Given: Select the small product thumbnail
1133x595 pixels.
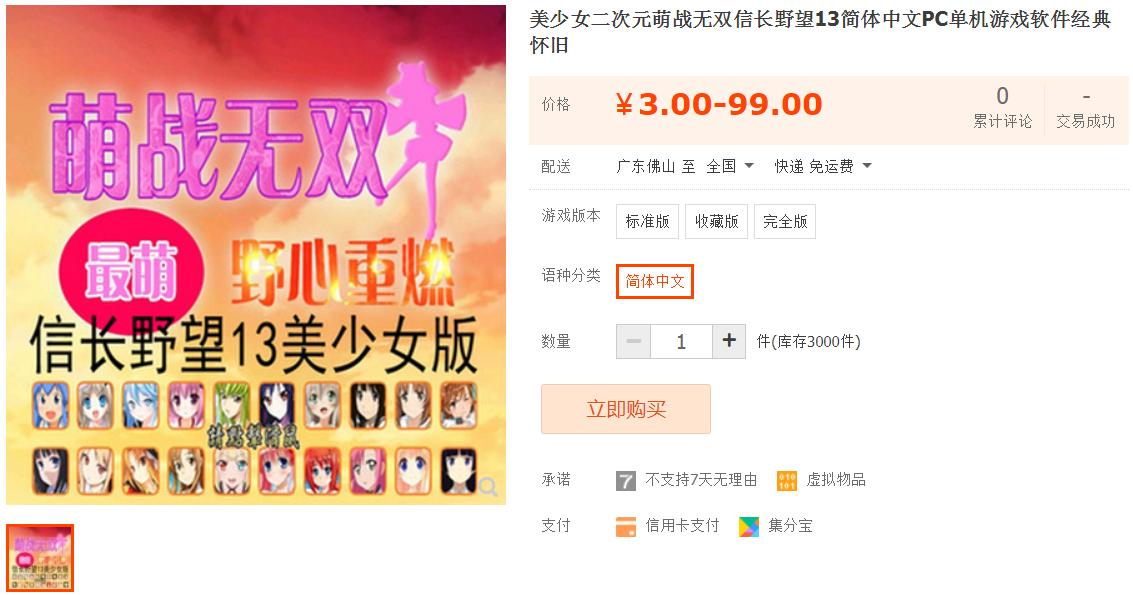Looking at the screenshot, I should pos(40,557).
